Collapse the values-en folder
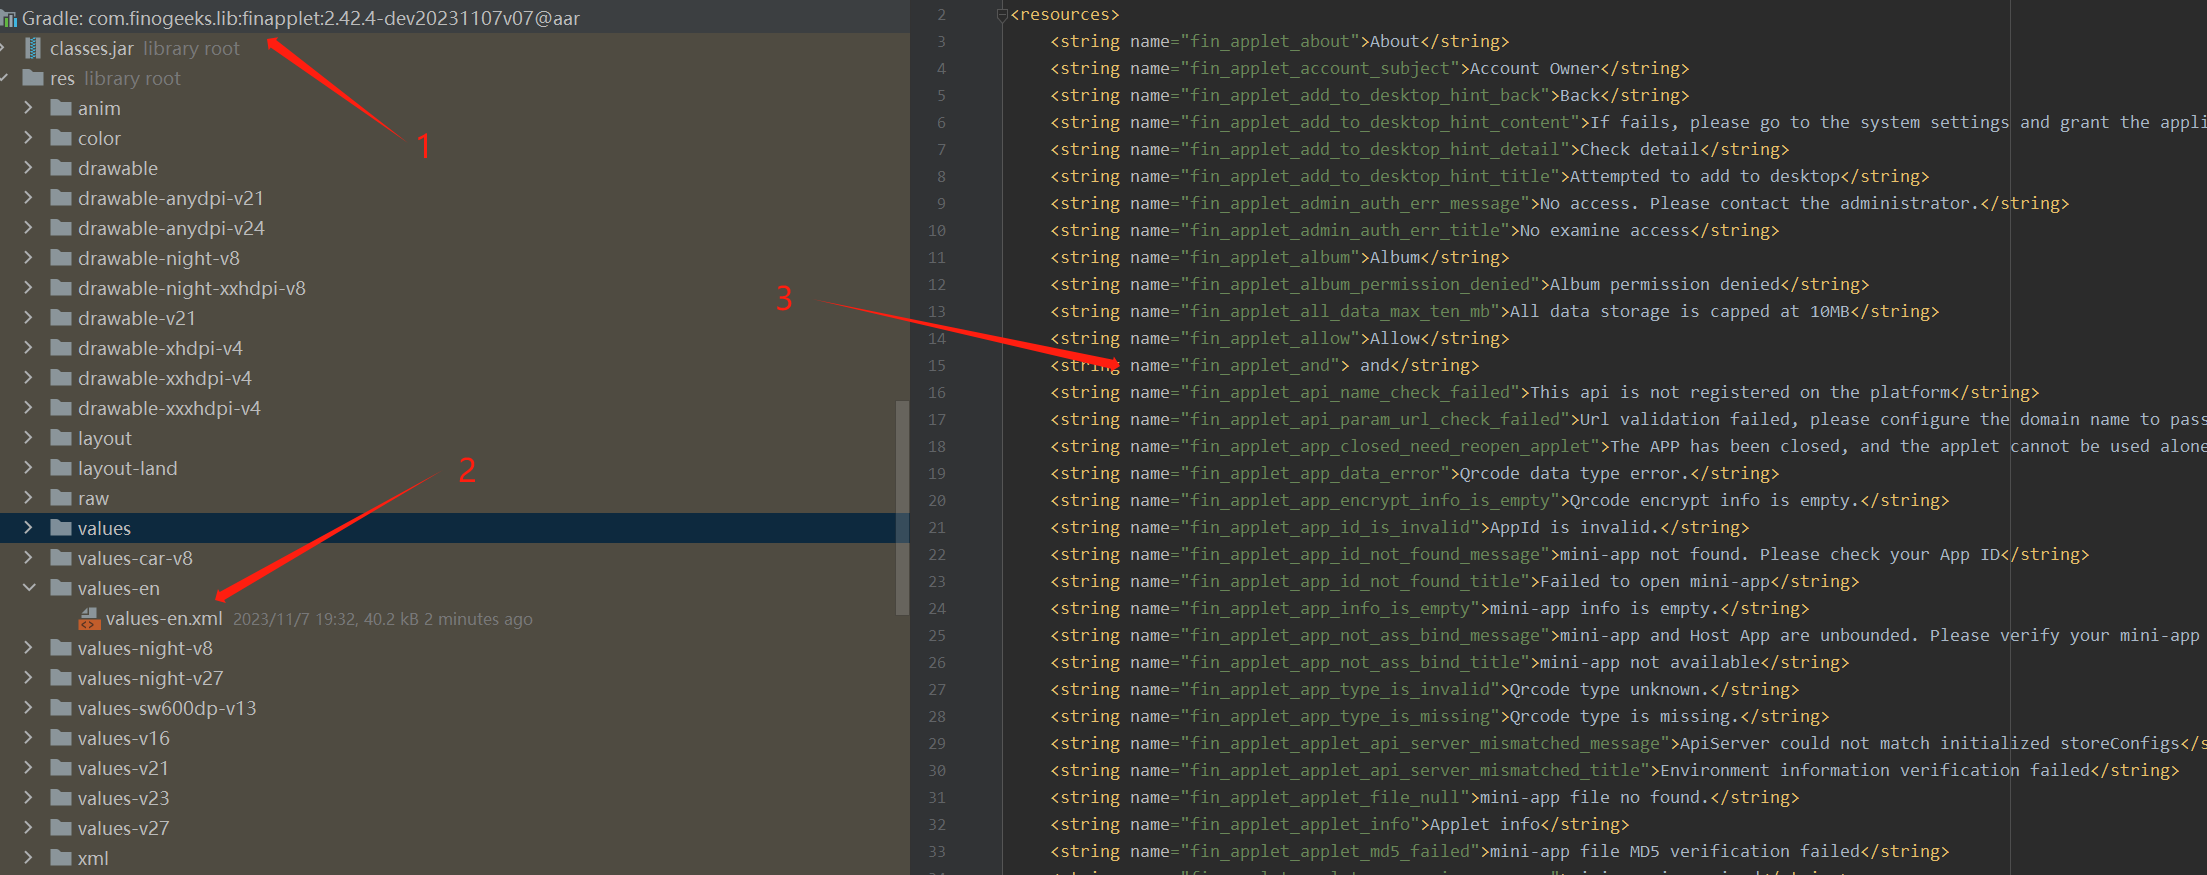 [28, 588]
